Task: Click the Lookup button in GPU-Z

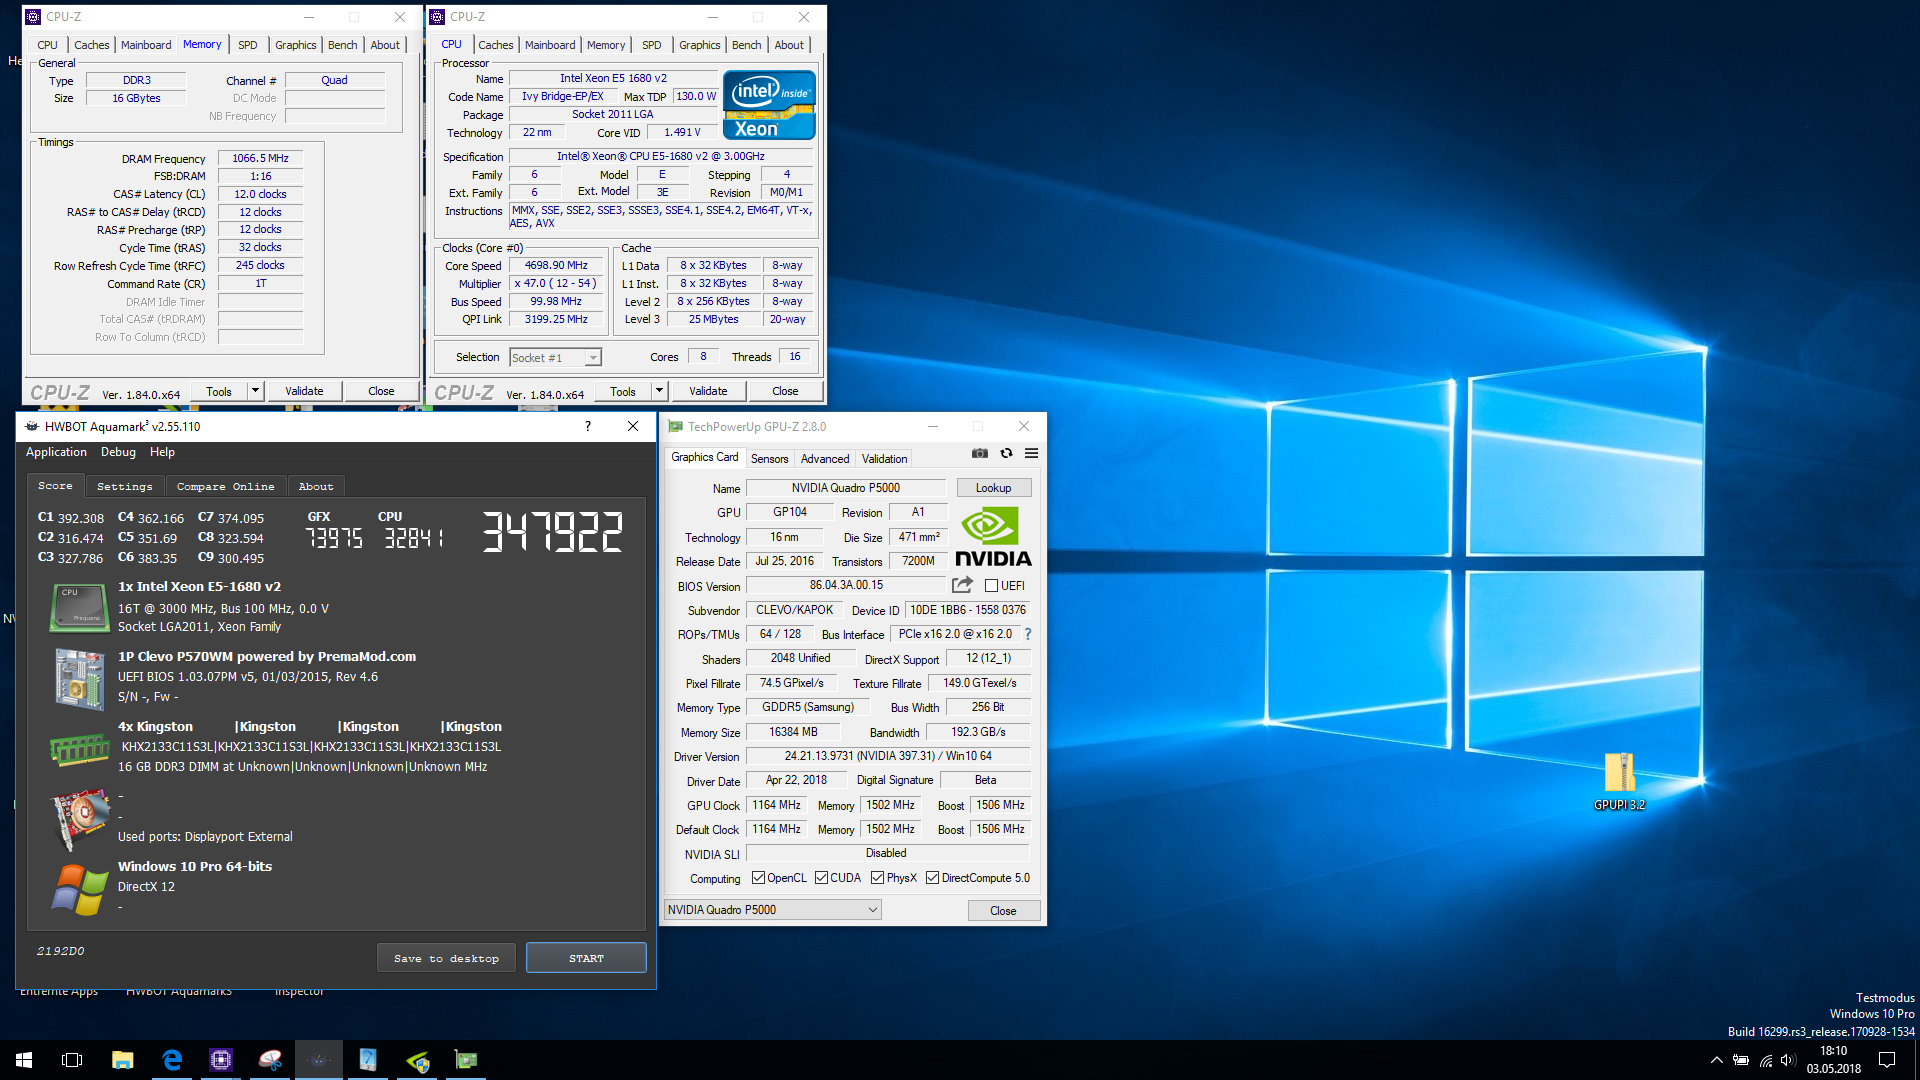Action: click(994, 488)
